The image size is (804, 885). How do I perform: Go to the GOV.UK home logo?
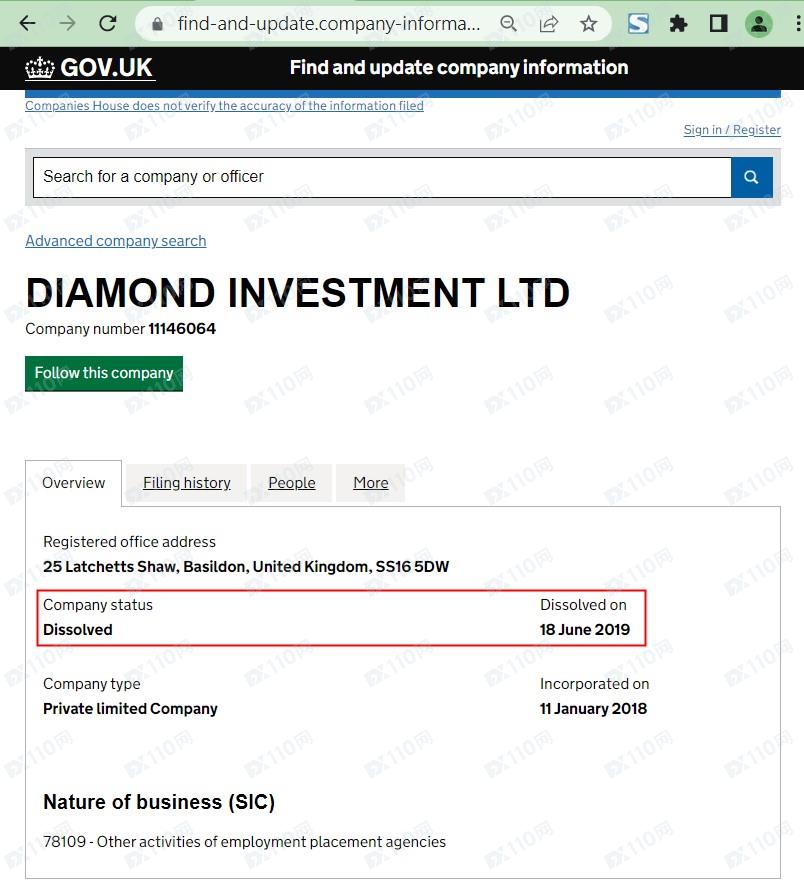[90, 68]
